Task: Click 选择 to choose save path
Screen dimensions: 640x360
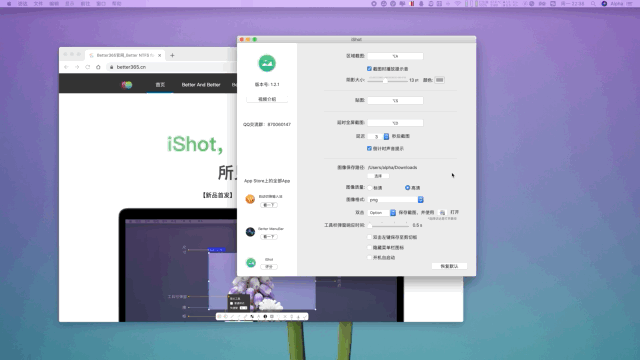Action: point(378,176)
